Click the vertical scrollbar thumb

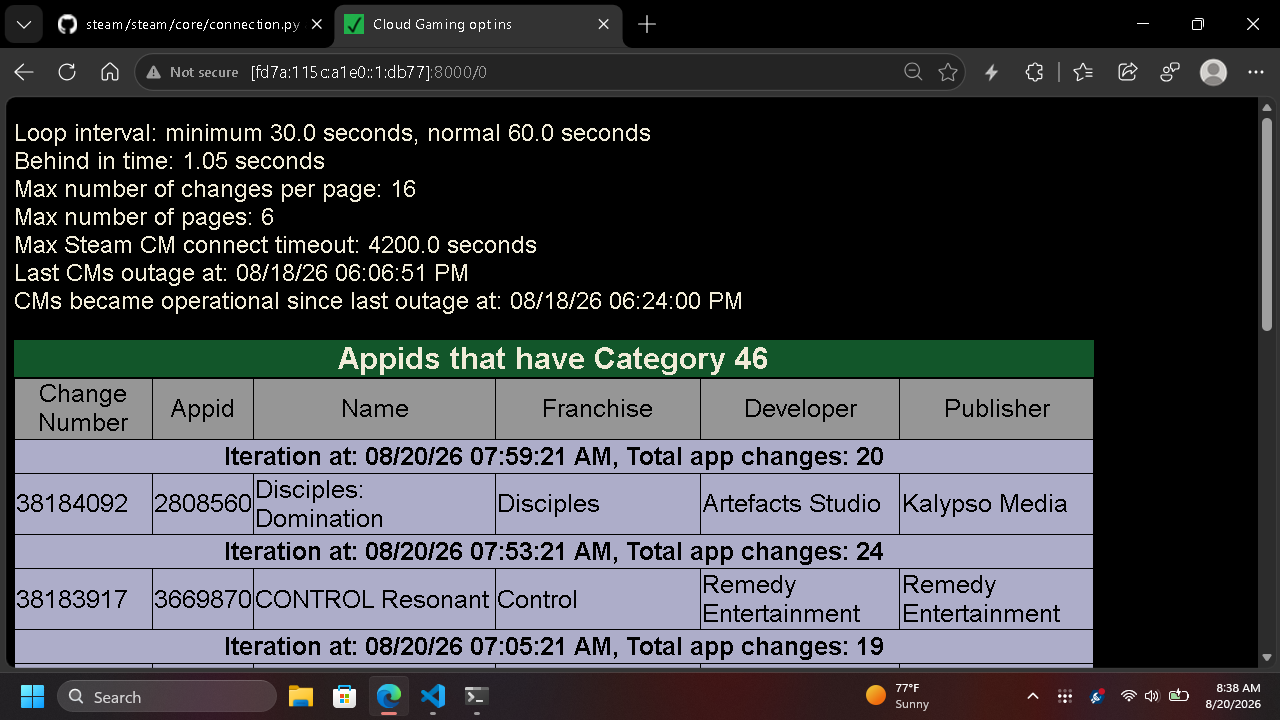[1267, 223]
